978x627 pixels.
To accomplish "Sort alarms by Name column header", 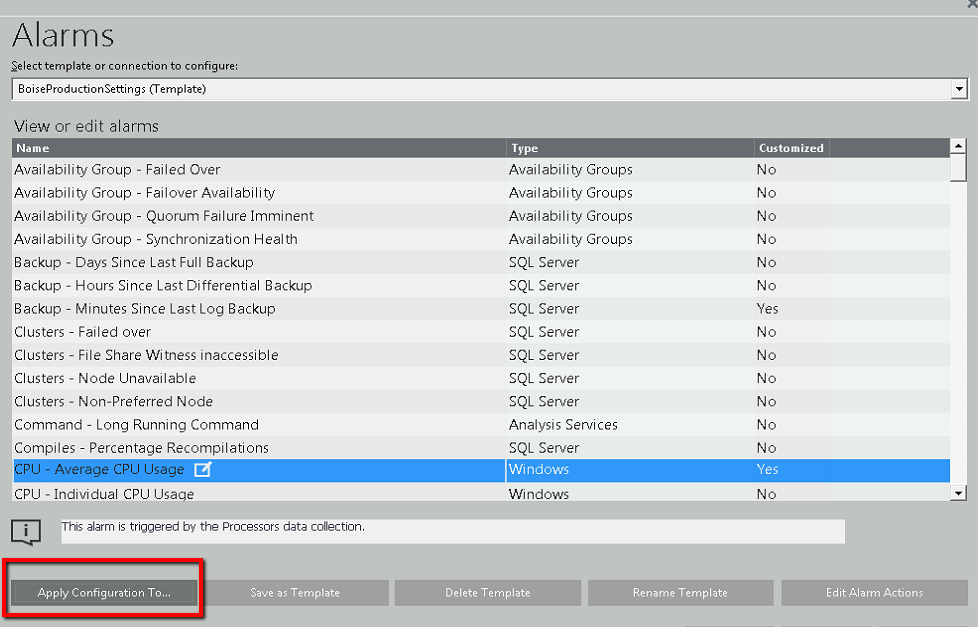I will pos(258,148).
